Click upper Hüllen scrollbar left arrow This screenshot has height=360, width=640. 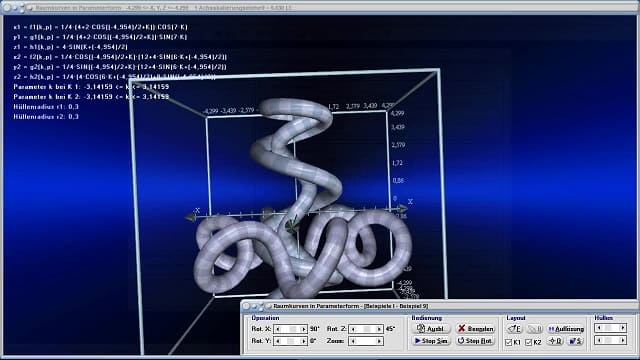click(x=599, y=328)
